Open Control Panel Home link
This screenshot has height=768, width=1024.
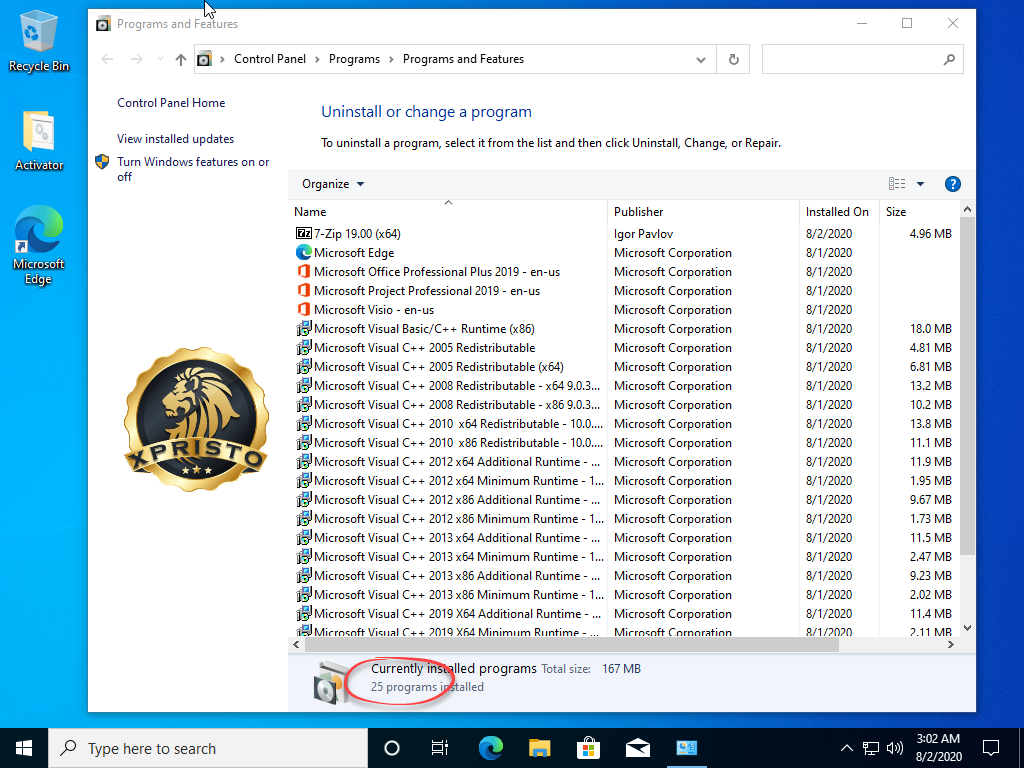pos(171,103)
